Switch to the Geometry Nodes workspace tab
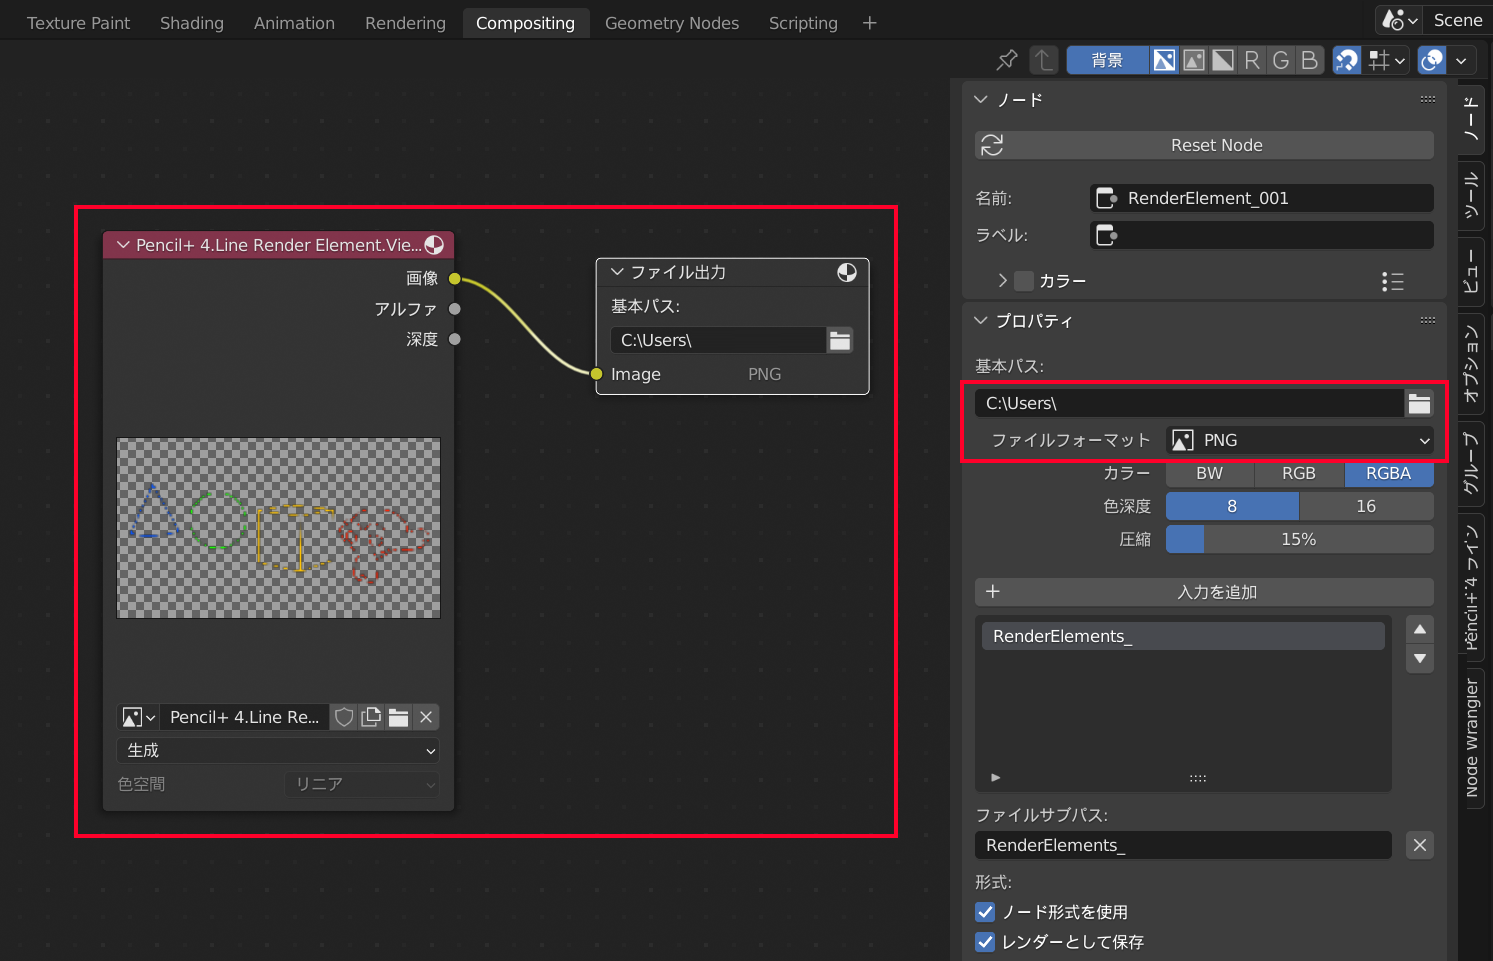The image size is (1493, 961). [671, 23]
